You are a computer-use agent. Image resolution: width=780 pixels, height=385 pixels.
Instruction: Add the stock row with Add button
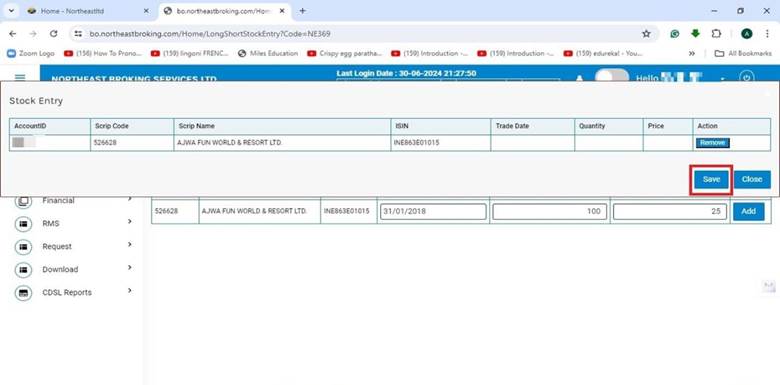749,211
